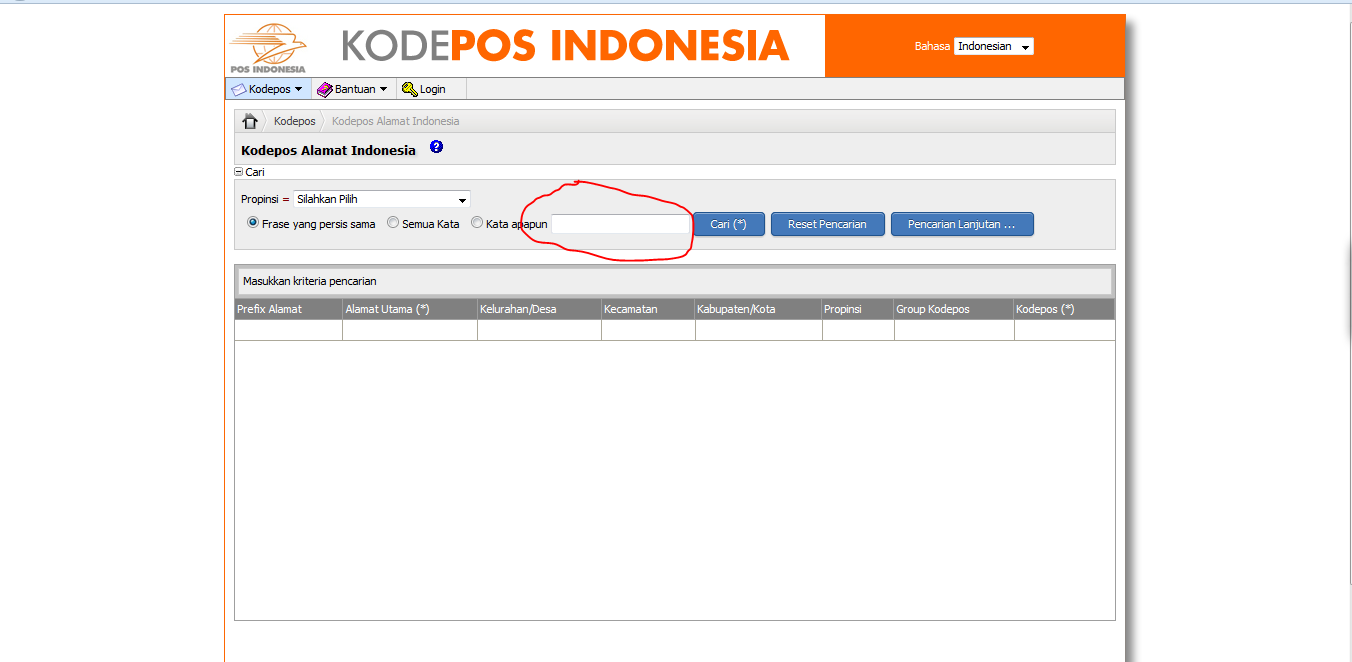
Task: Click the Cari (*) search button
Action: [x=729, y=224]
